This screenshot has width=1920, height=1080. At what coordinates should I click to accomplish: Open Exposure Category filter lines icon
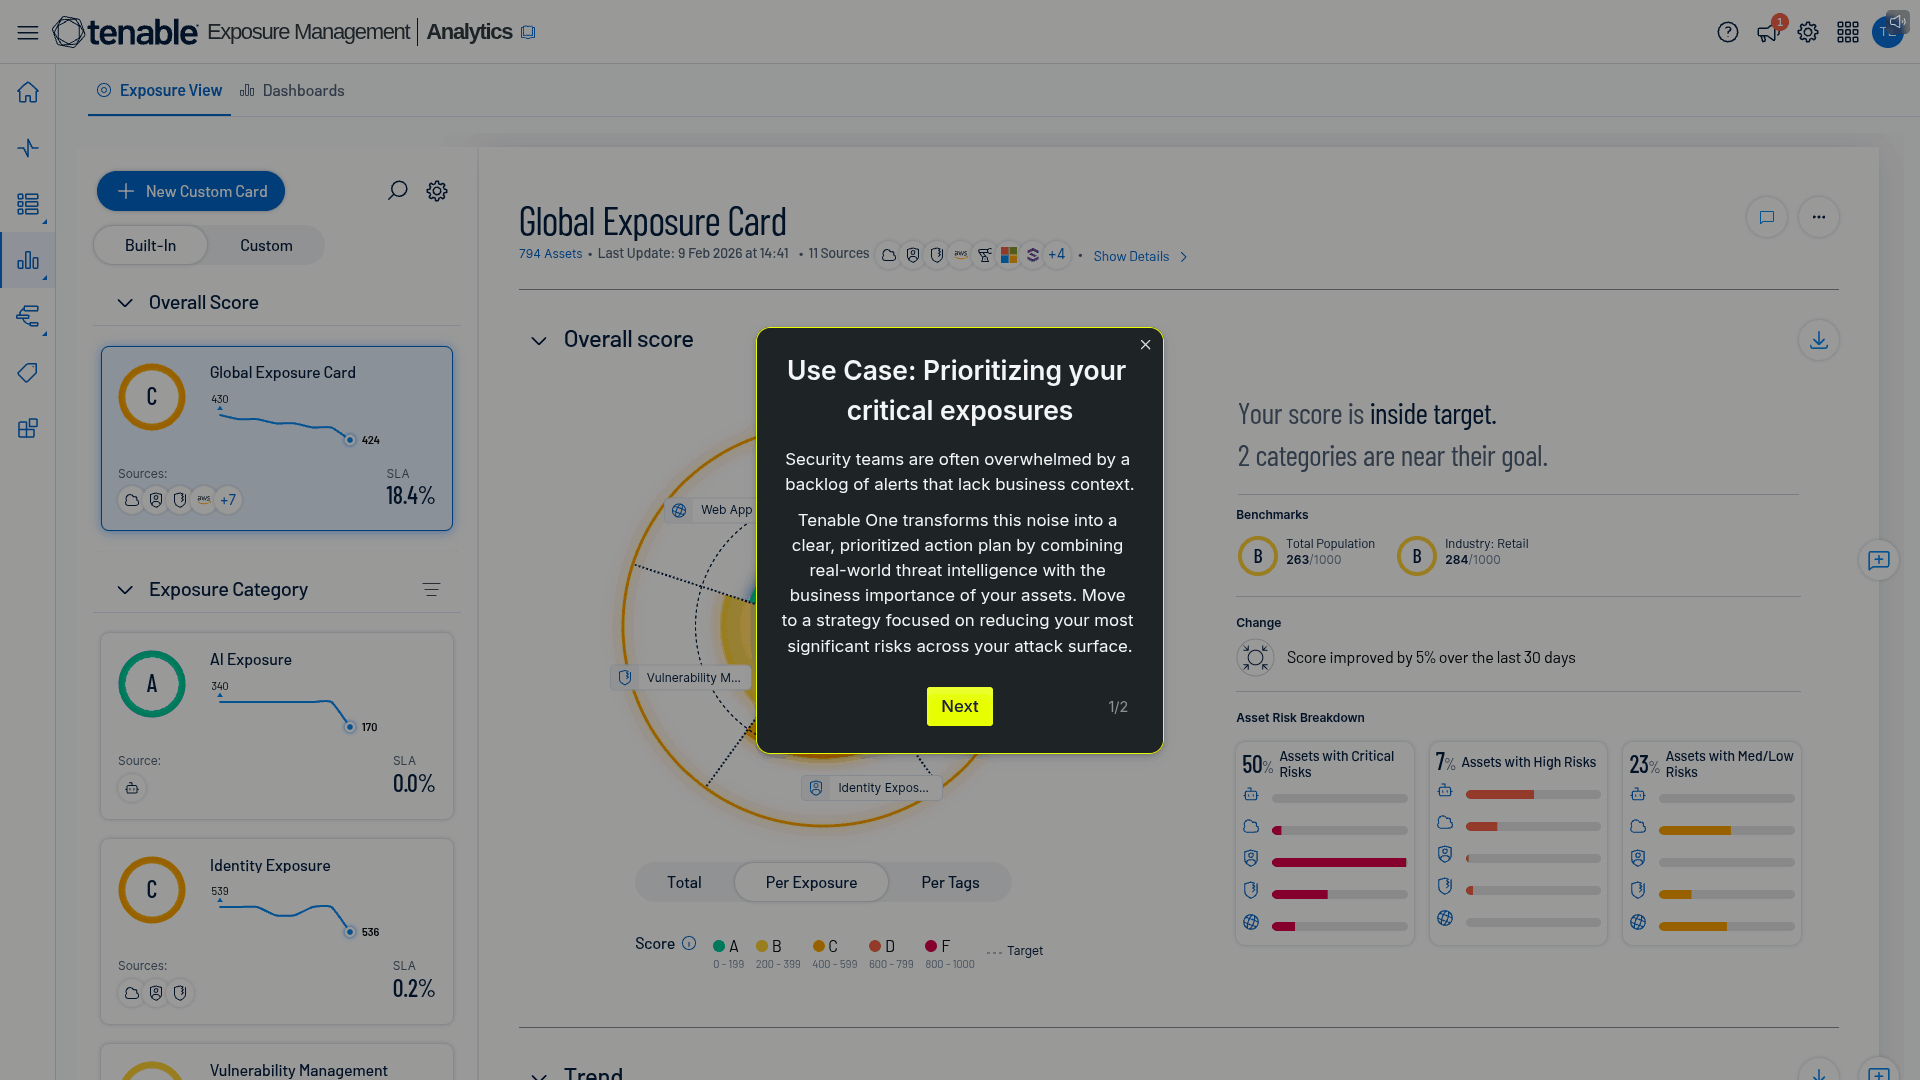pyautogui.click(x=431, y=590)
